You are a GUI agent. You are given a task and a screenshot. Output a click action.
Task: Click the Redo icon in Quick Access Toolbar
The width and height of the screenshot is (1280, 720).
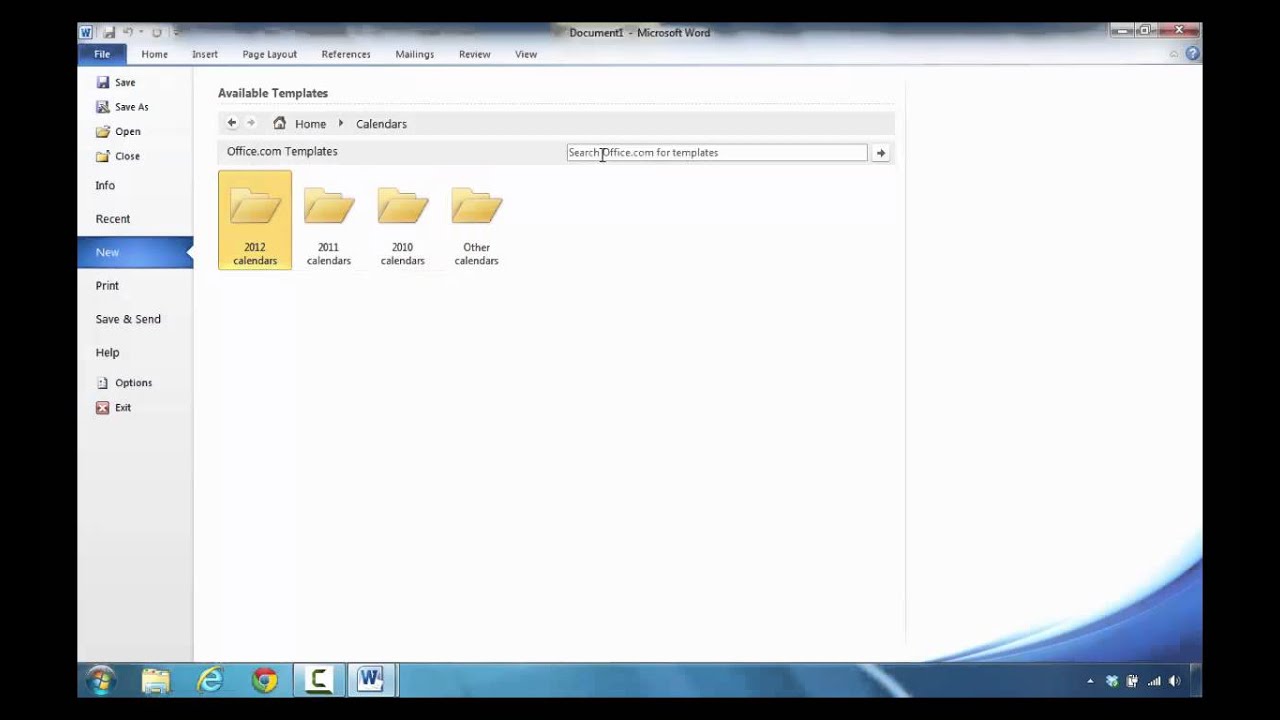[x=157, y=33]
